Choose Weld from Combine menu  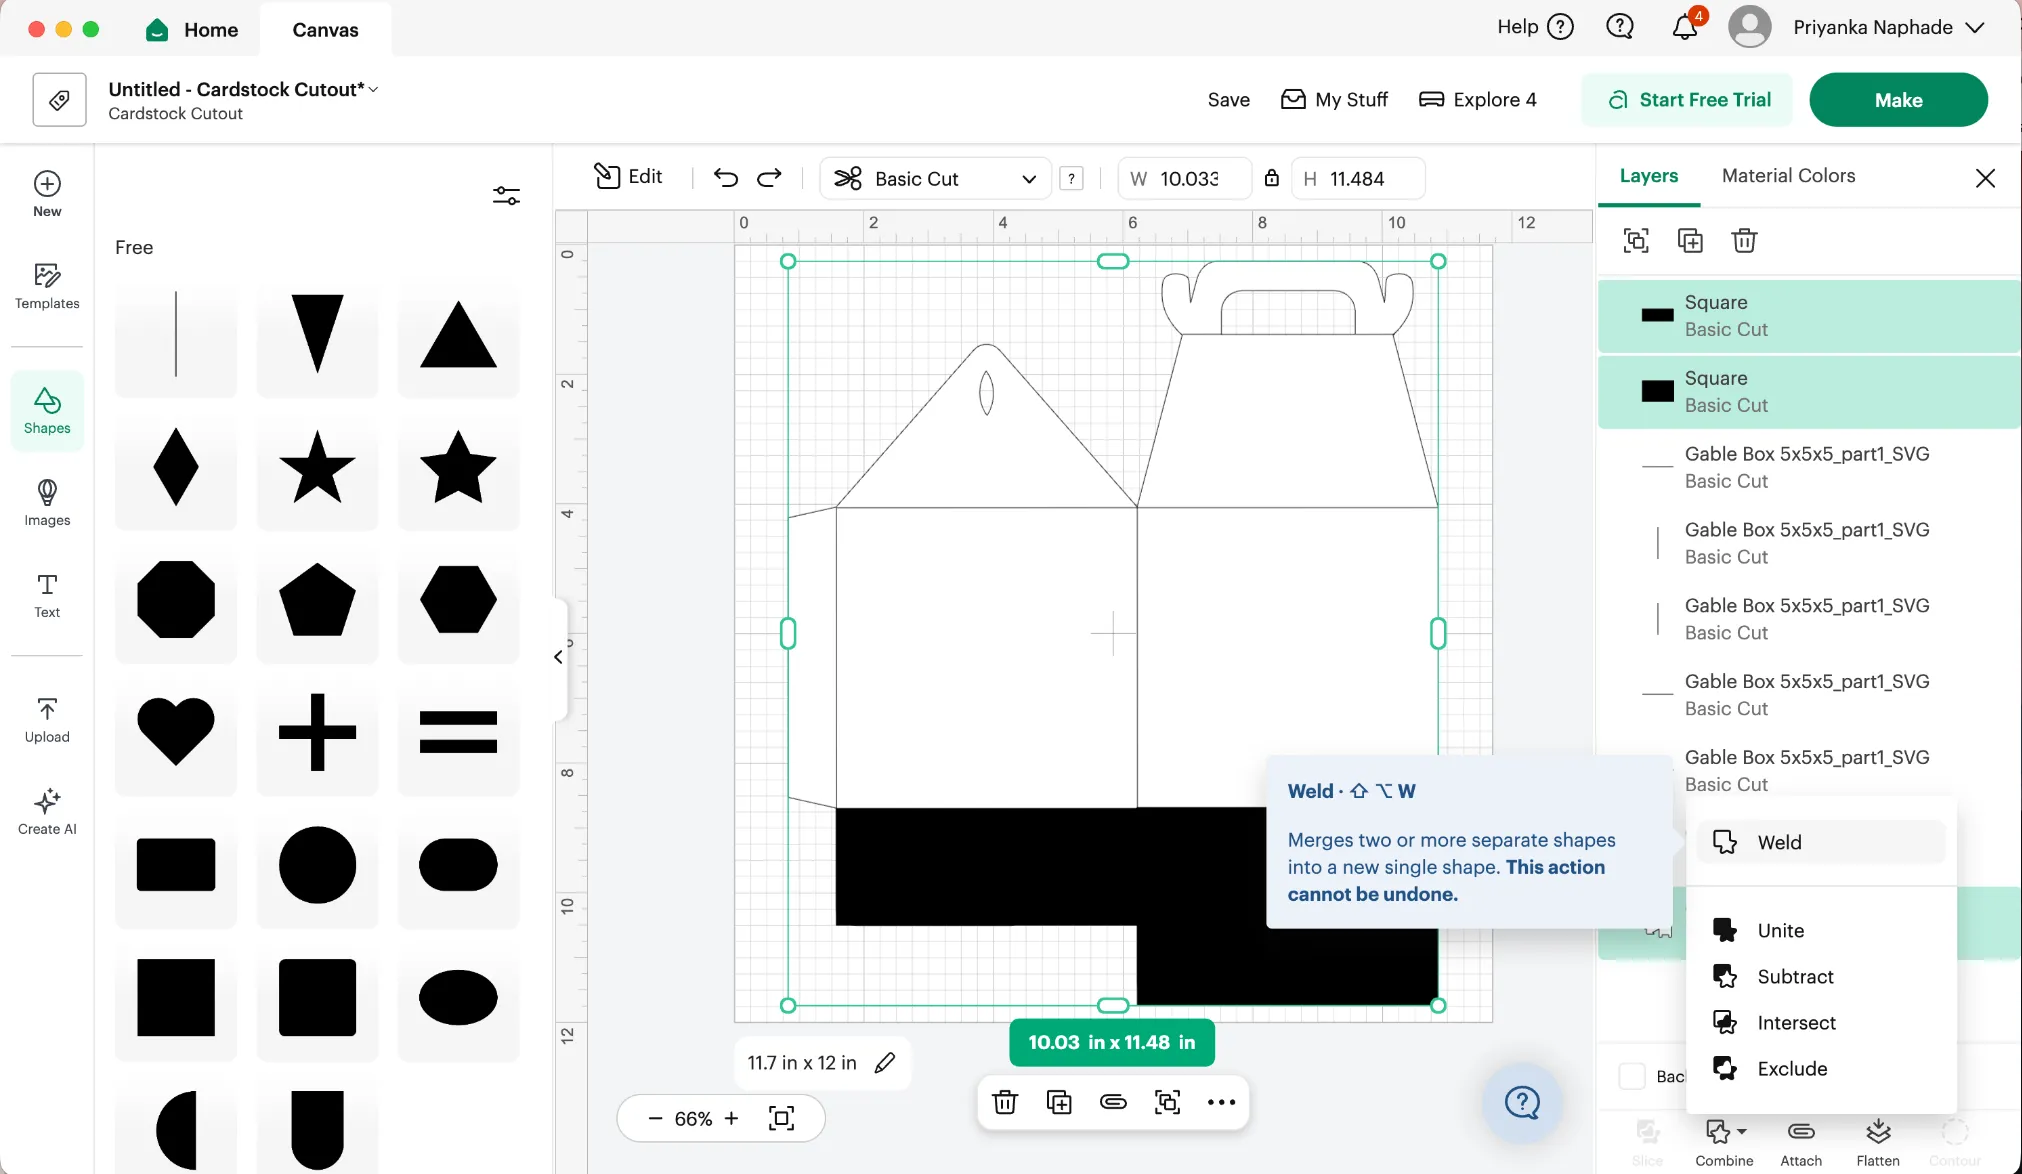pos(1821,842)
